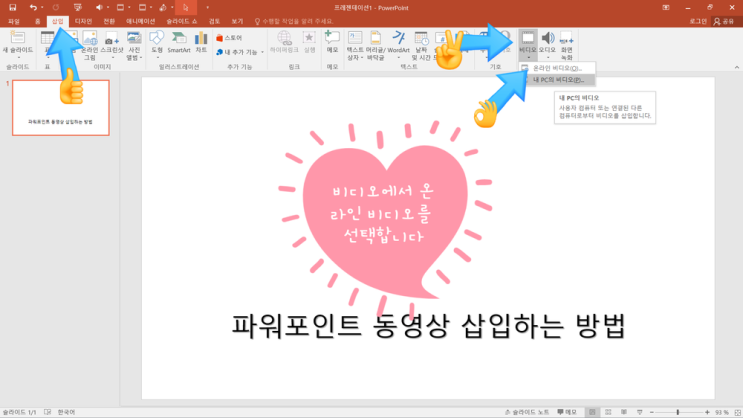Click the 슬라이드 1/1 status indicator

pyautogui.click(x=19, y=412)
